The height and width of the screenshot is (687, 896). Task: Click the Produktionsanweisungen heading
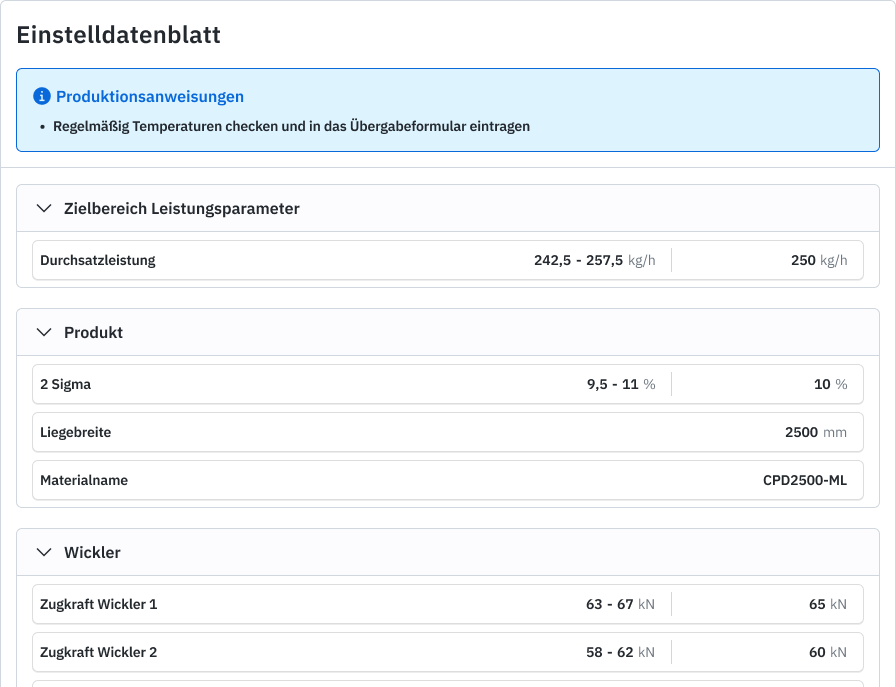pyautogui.click(x=150, y=97)
